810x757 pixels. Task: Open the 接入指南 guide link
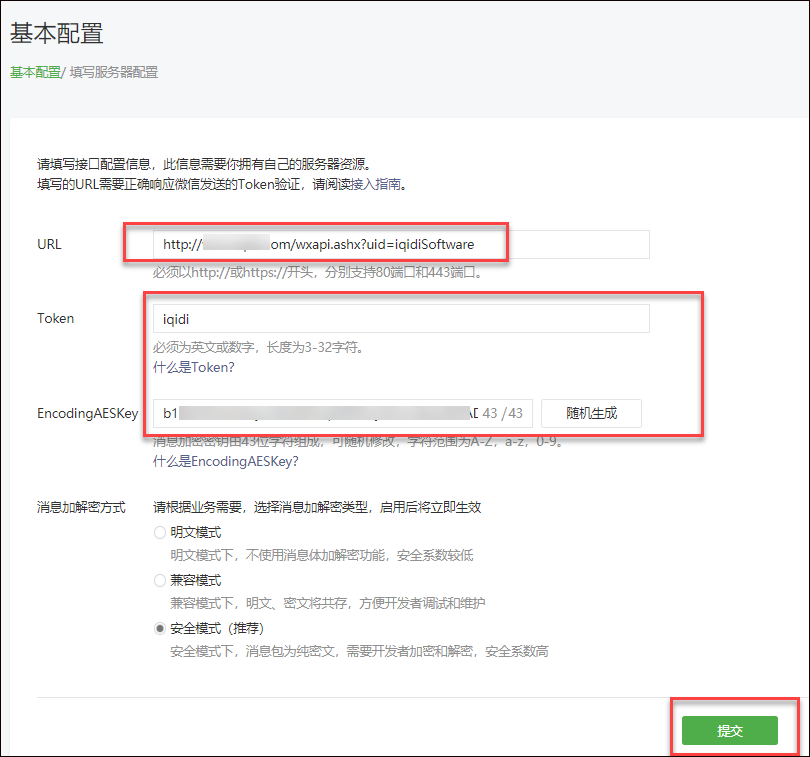click(x=375, y=184)
